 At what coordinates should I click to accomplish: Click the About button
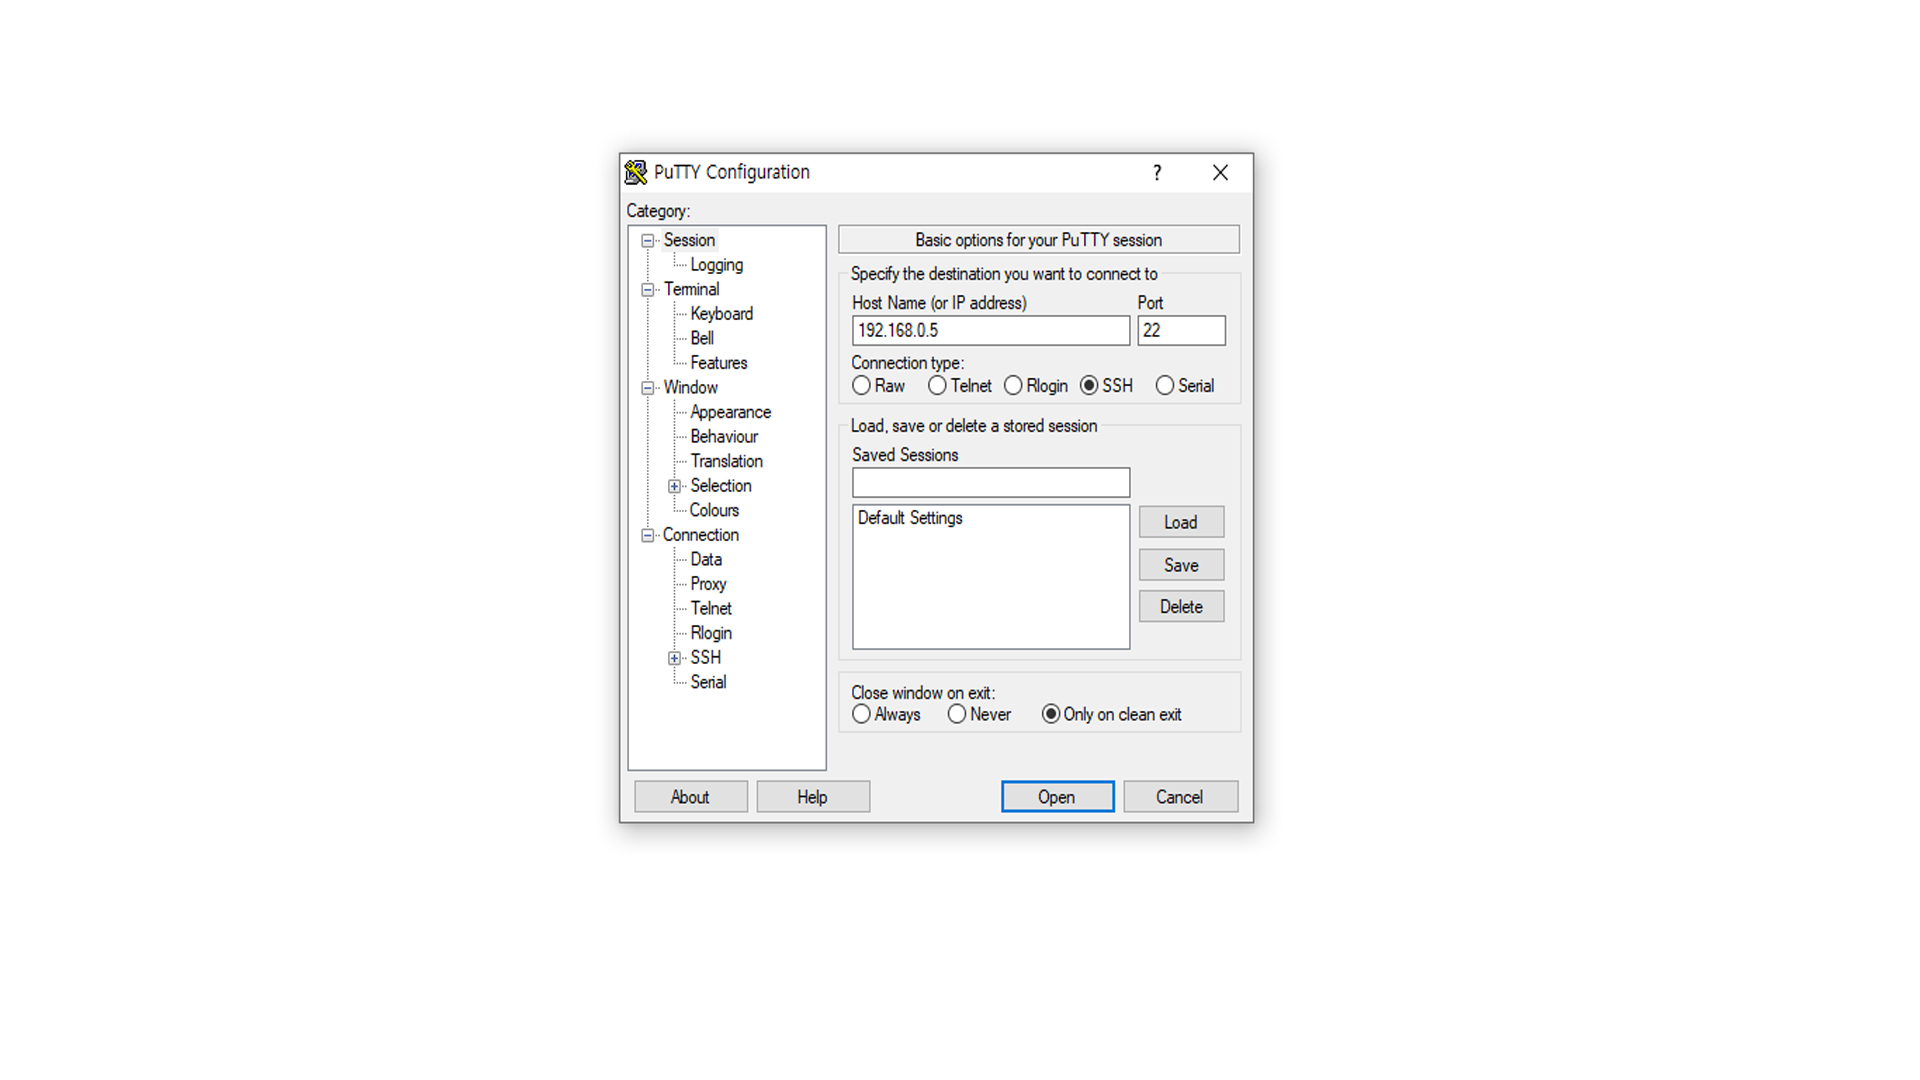coord(690,797)
